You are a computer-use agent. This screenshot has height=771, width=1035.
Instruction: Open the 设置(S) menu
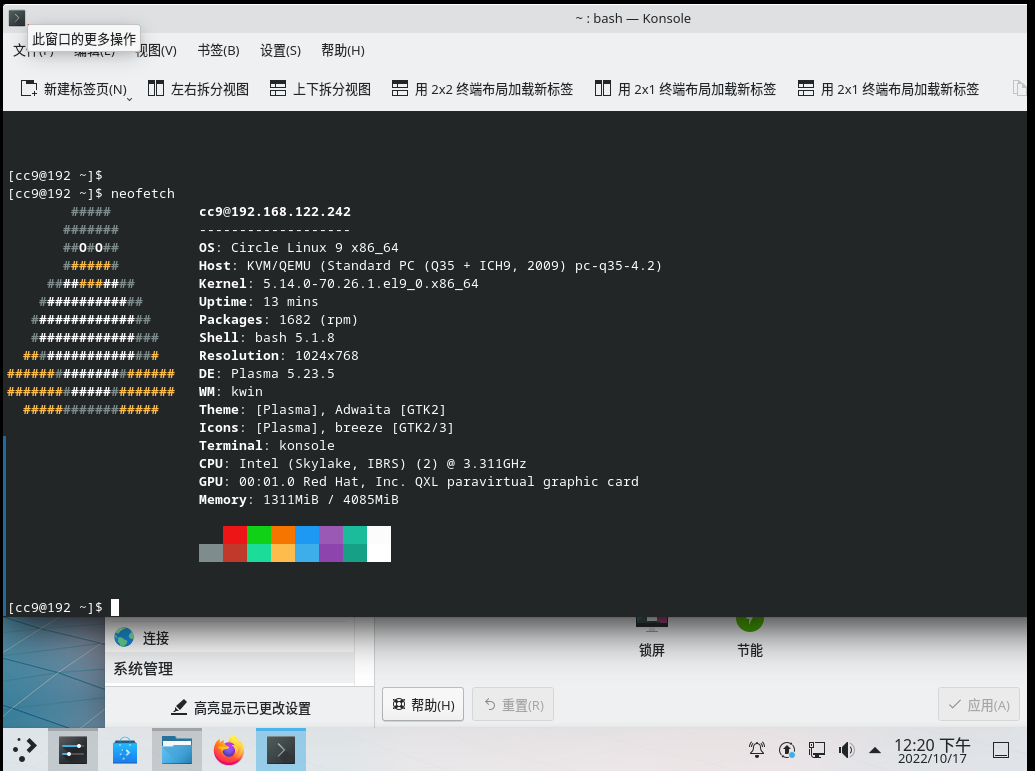281,51
